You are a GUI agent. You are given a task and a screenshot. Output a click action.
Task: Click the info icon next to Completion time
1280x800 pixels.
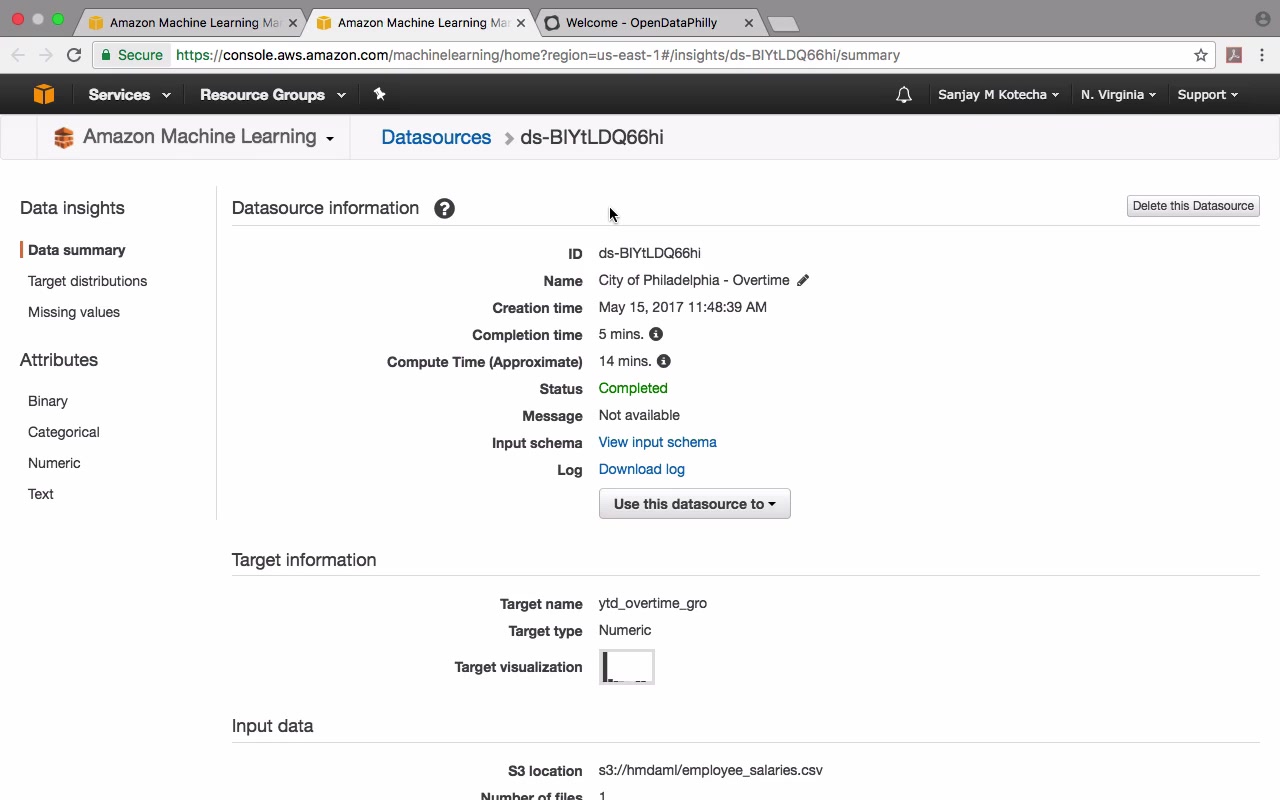[656, 334]
